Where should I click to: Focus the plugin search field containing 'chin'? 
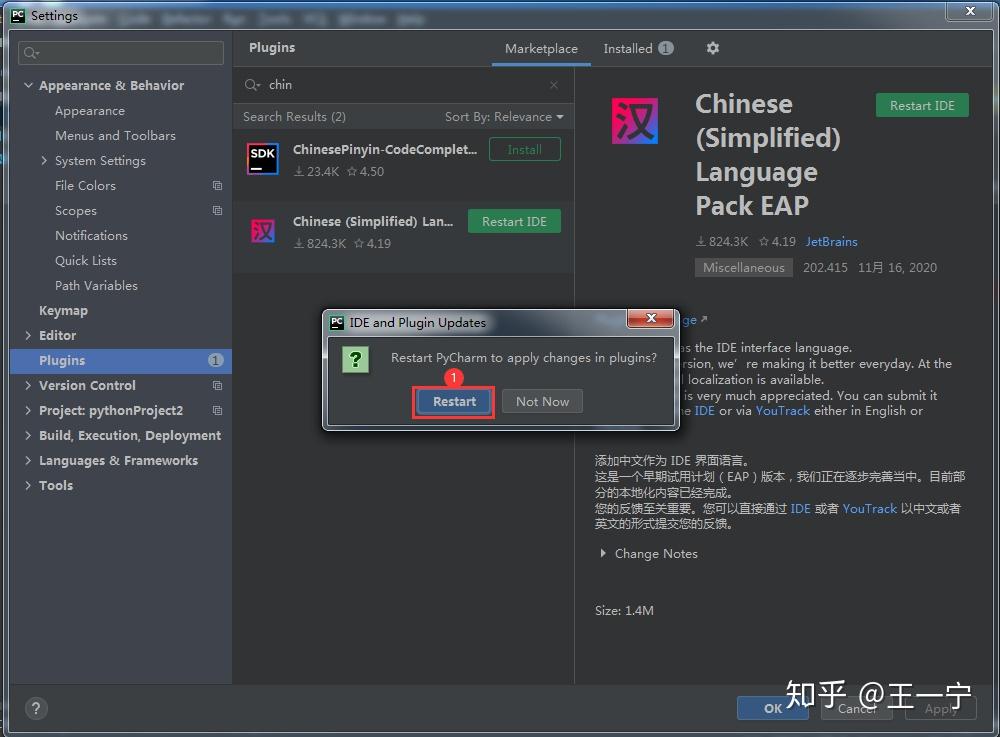tap(406, 85)
